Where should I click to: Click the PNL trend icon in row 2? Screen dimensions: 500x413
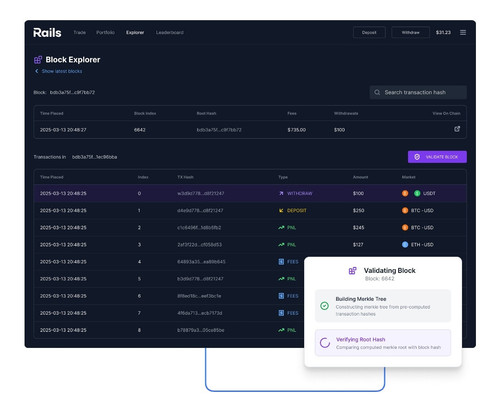coord(281,228)
